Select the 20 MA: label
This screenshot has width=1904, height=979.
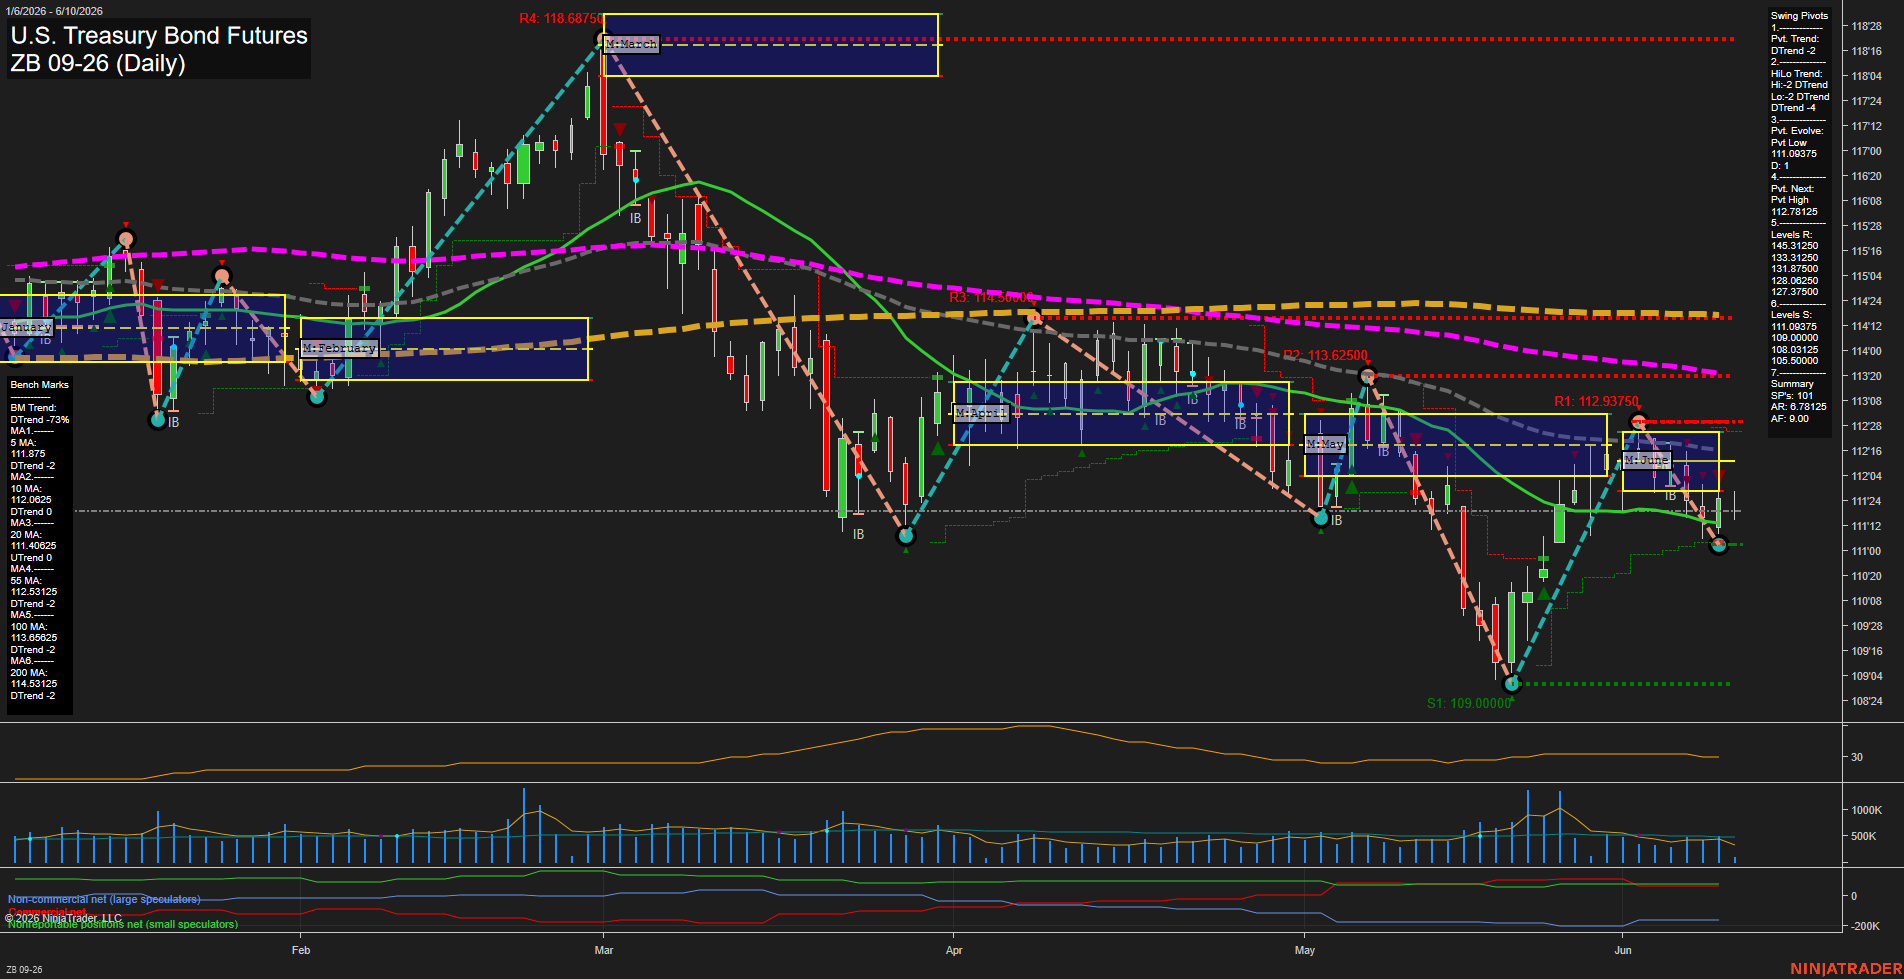(x=26, y=535)
